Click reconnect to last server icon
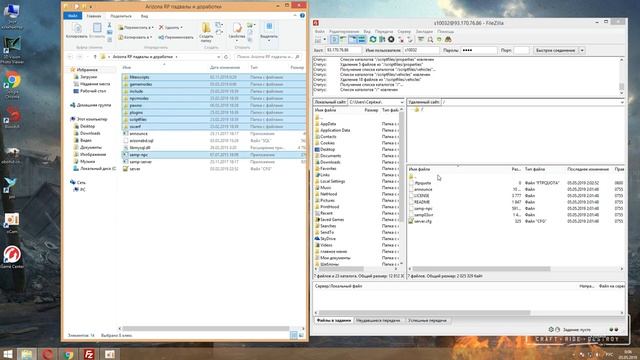 410,40
